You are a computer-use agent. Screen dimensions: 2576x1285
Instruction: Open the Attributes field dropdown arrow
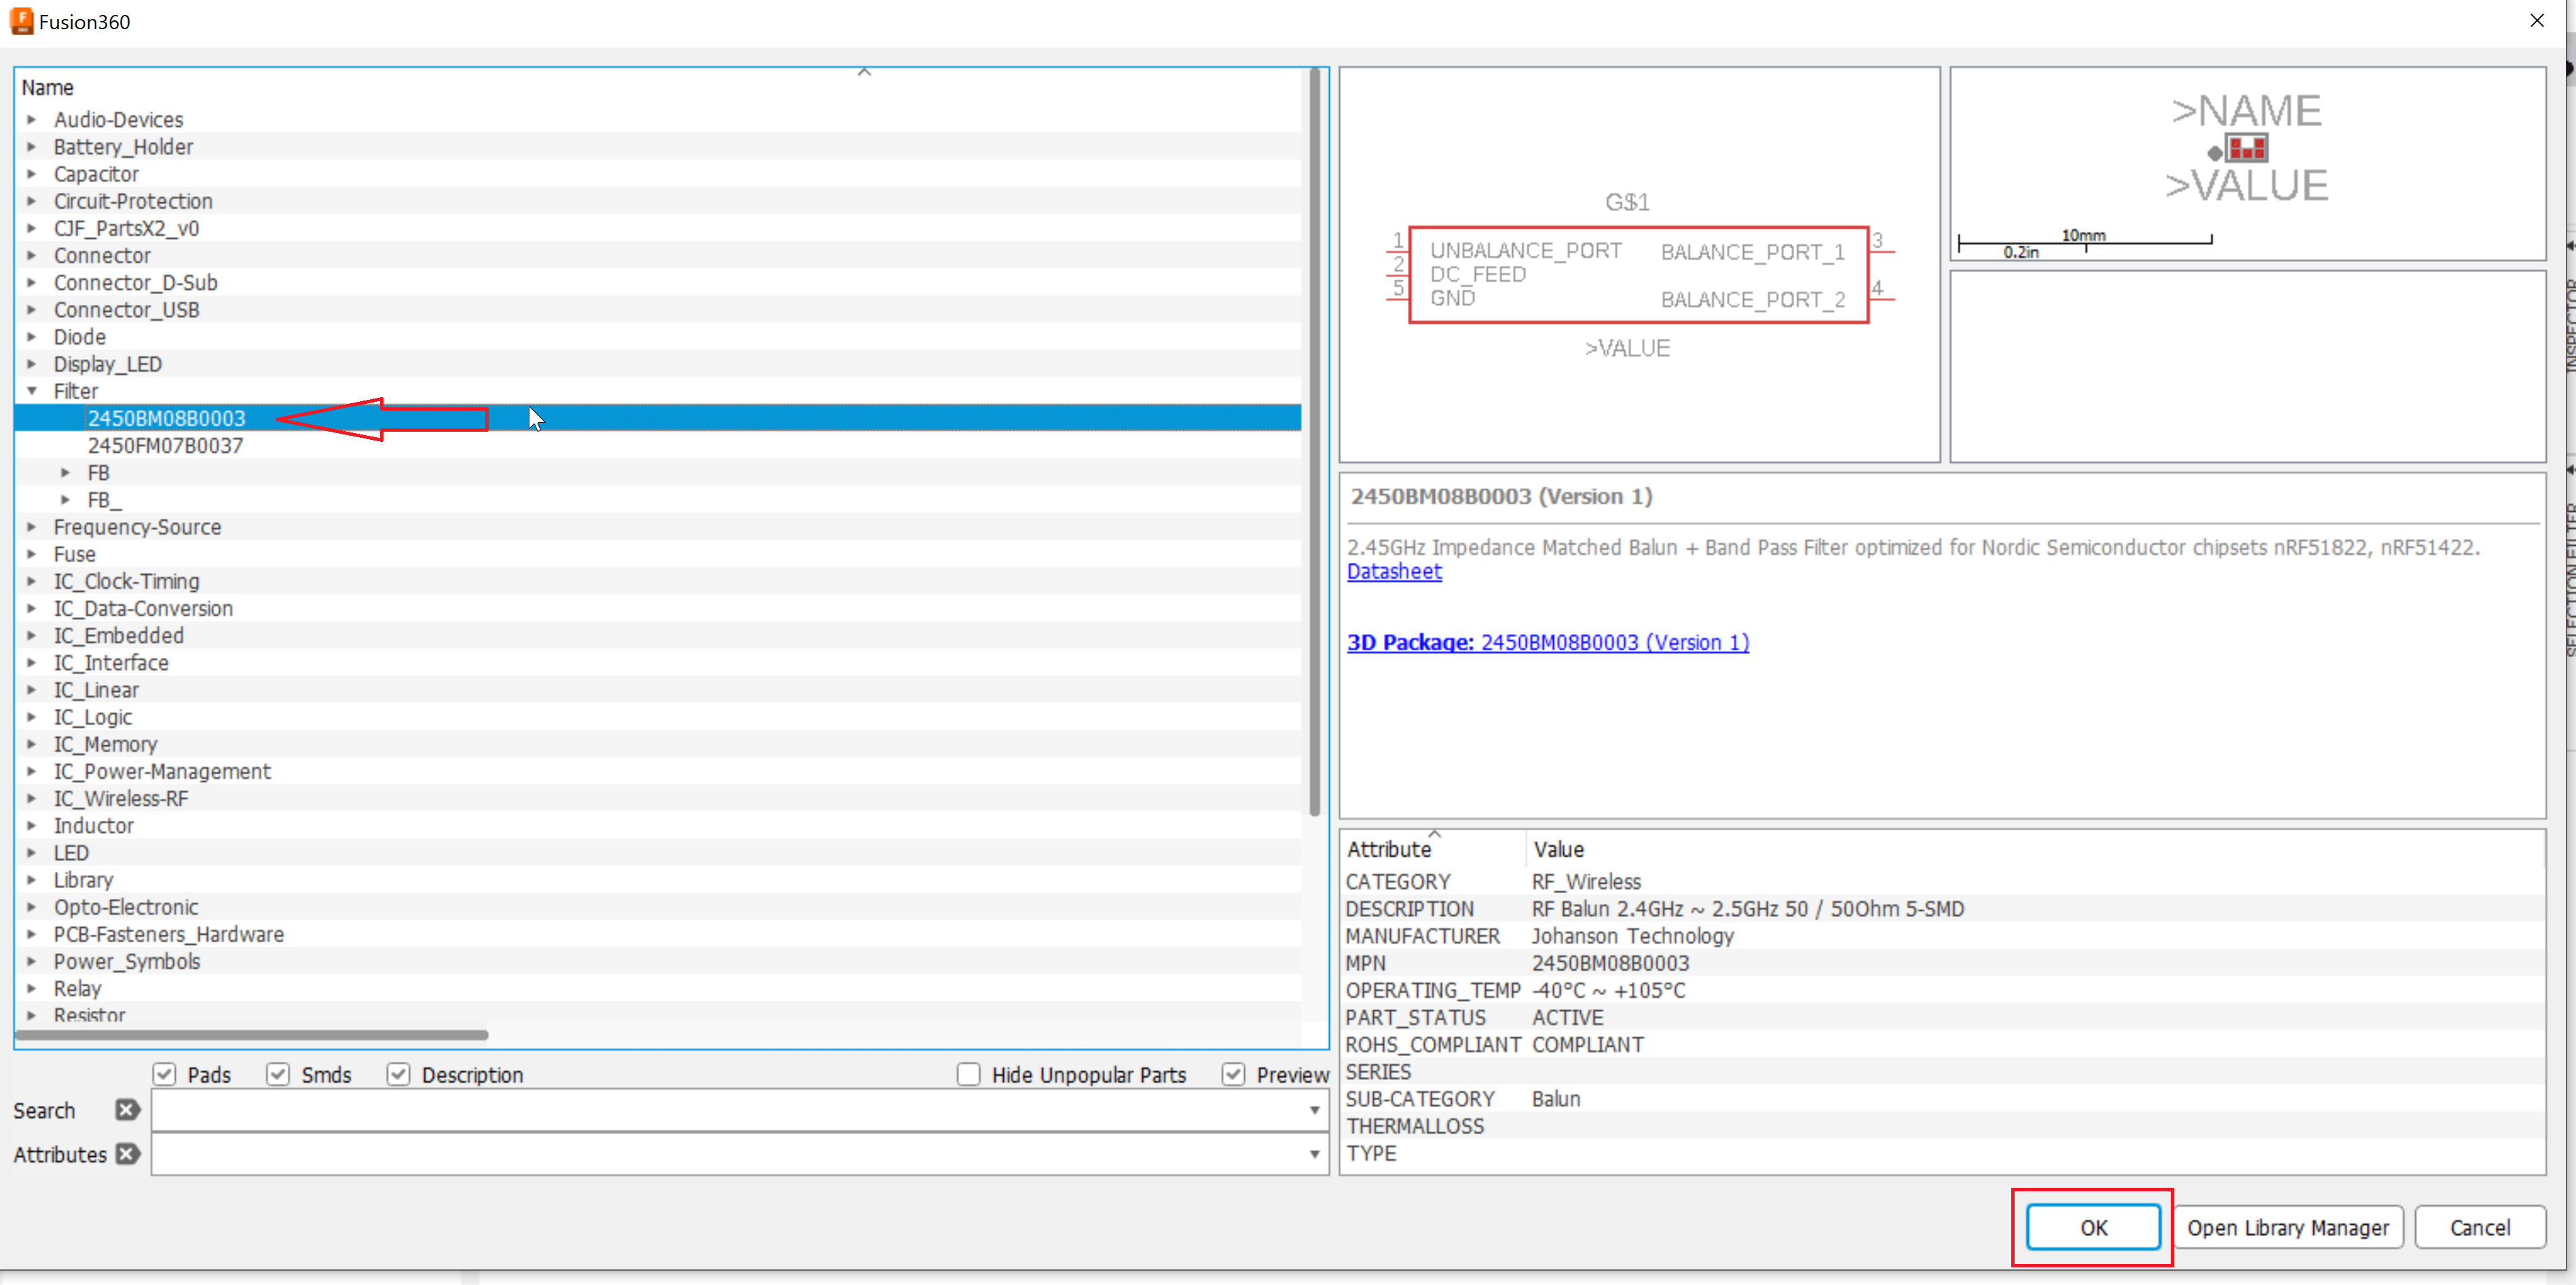pos(1314,1154)
